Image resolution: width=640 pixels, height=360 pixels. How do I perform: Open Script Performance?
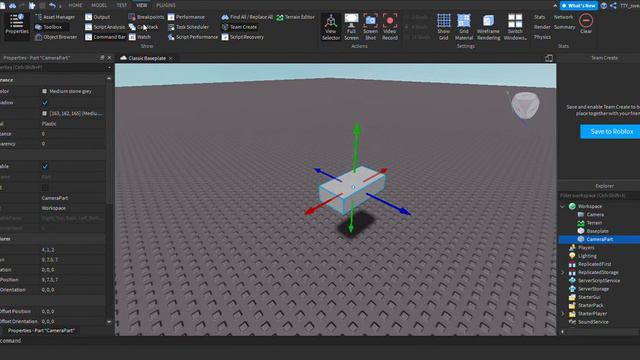(x=193, y=37)
